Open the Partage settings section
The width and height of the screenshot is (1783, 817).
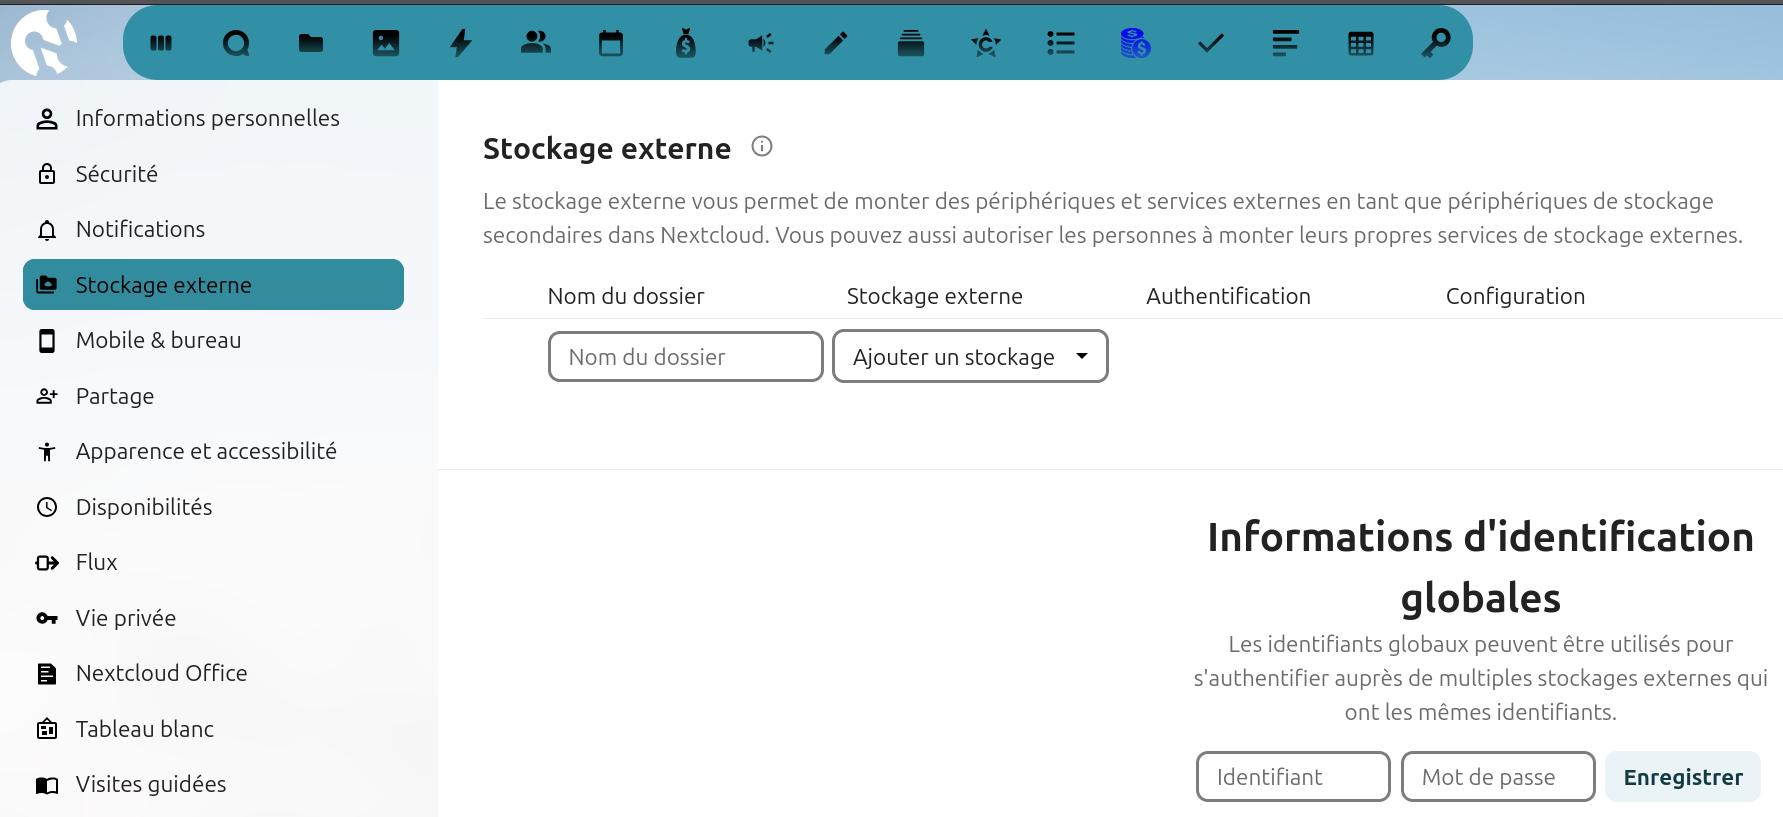tap(213, 396)
